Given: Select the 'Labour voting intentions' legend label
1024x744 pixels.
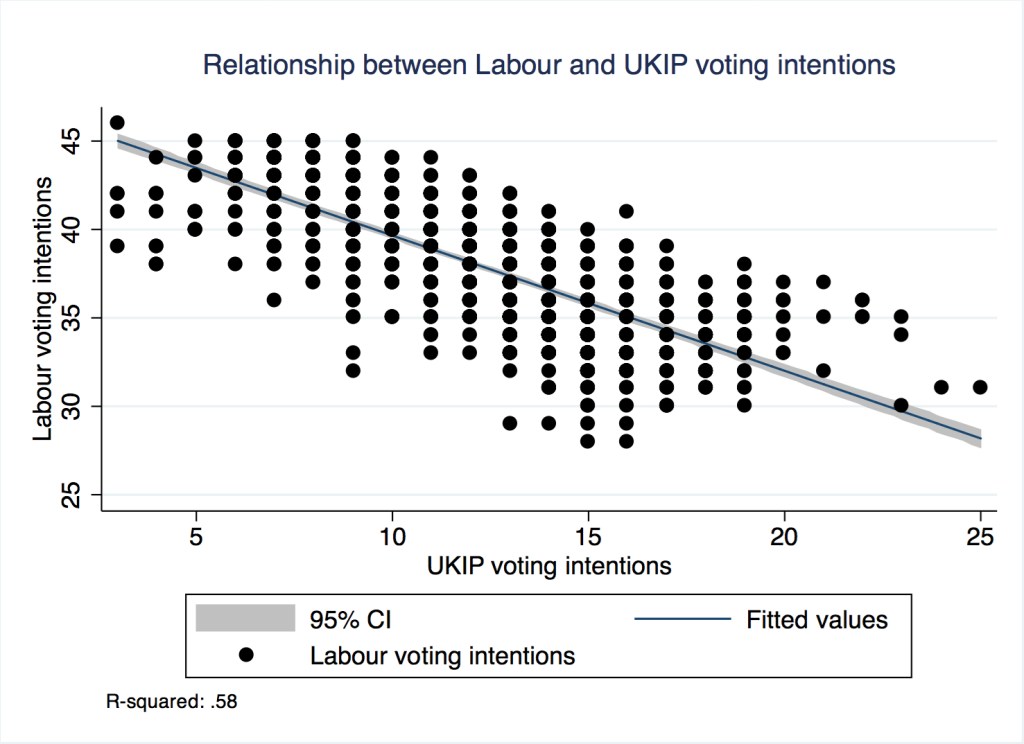Looking at the screenshot, I should (443, 656).
